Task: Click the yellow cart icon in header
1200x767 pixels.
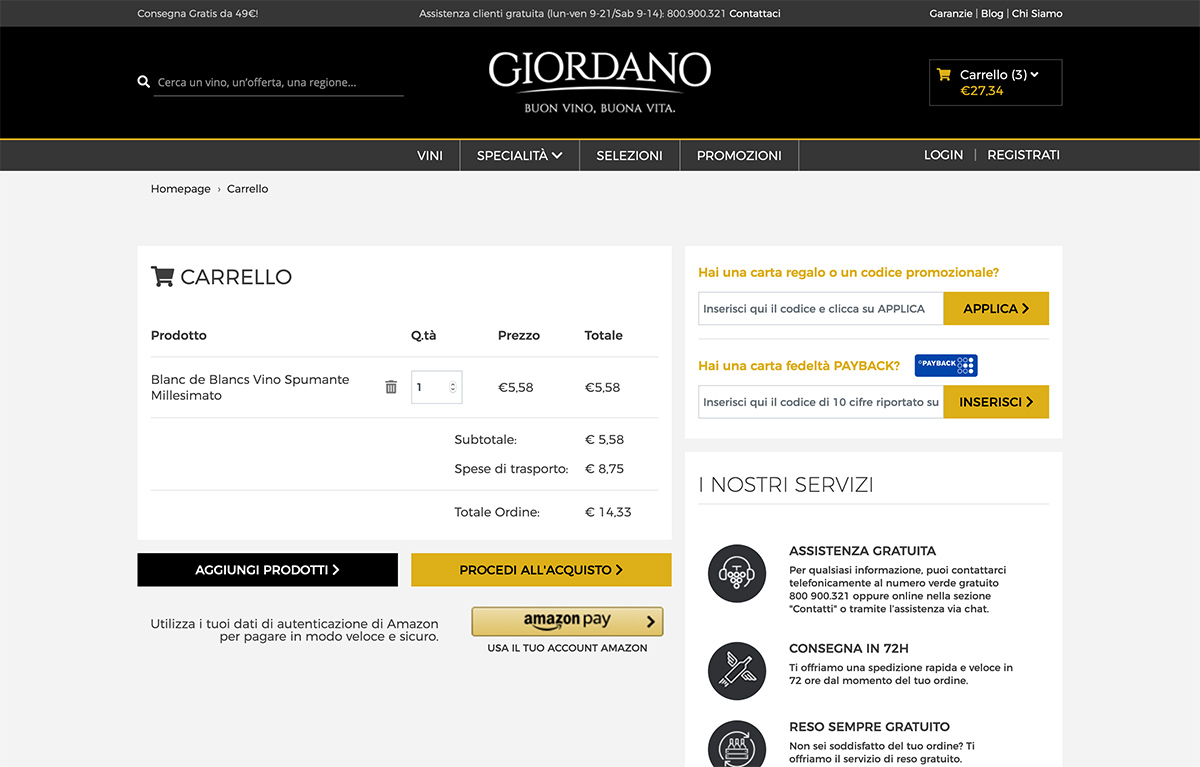Action: click(x=943, y=74)
